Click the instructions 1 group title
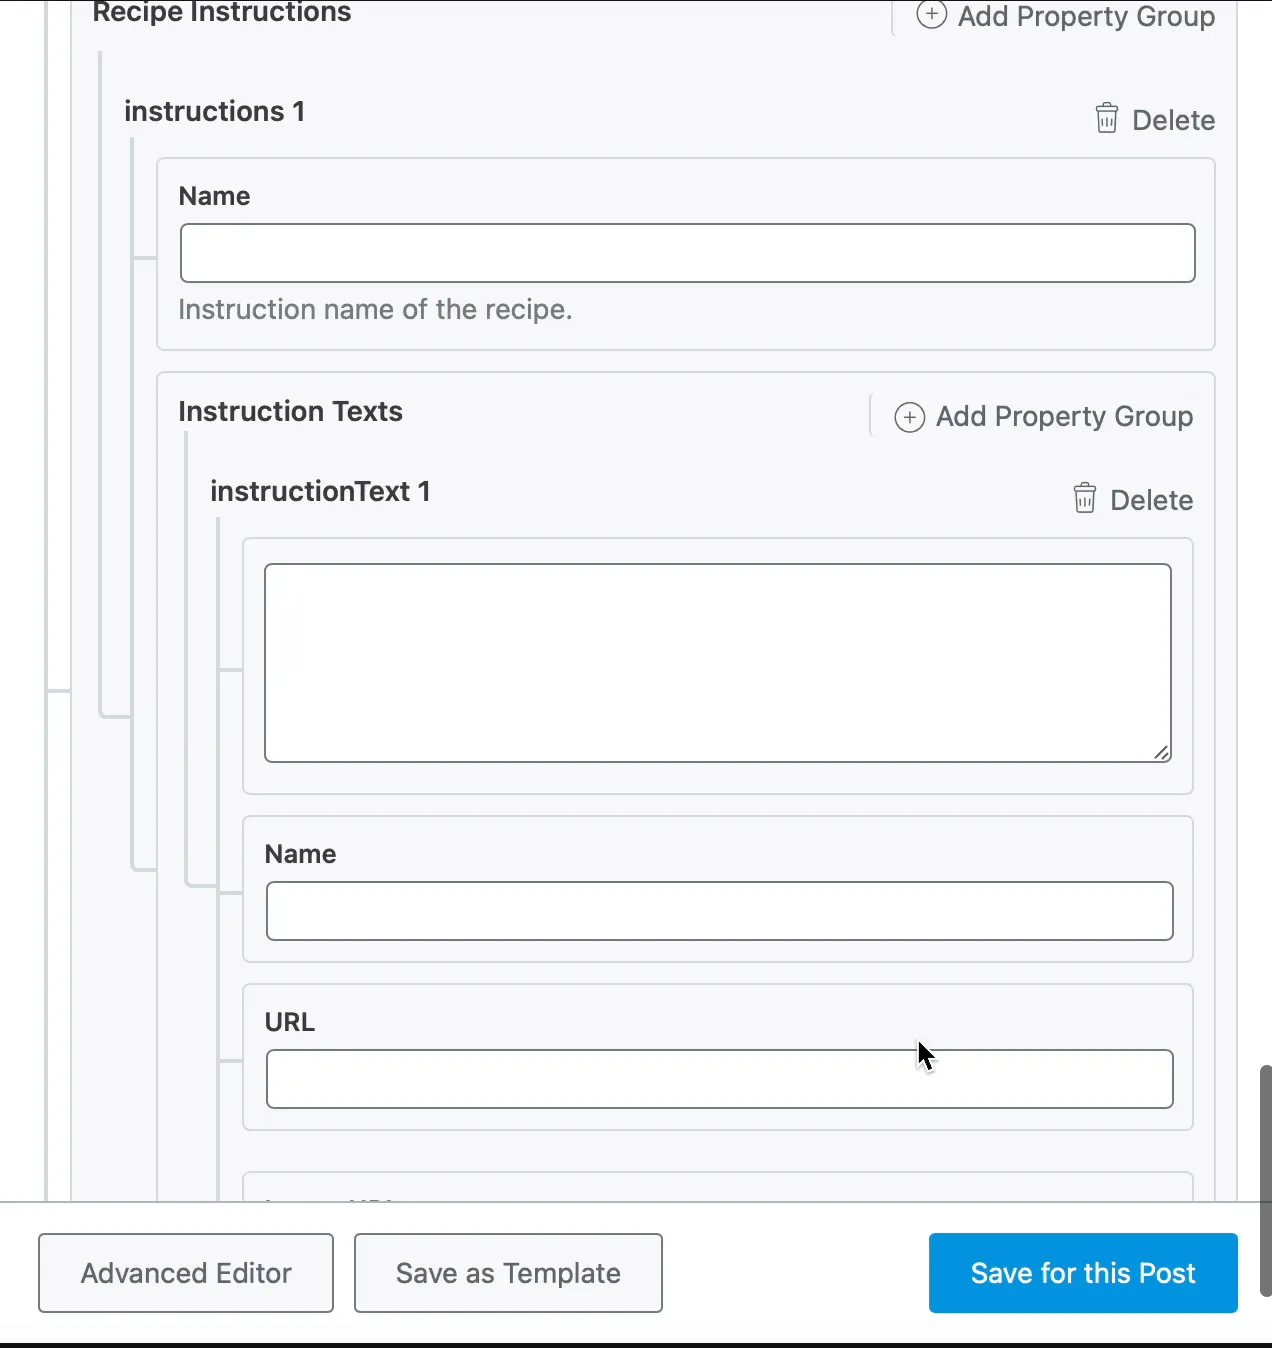Viewport: 1272px width, 1348px height. [215, 111]
